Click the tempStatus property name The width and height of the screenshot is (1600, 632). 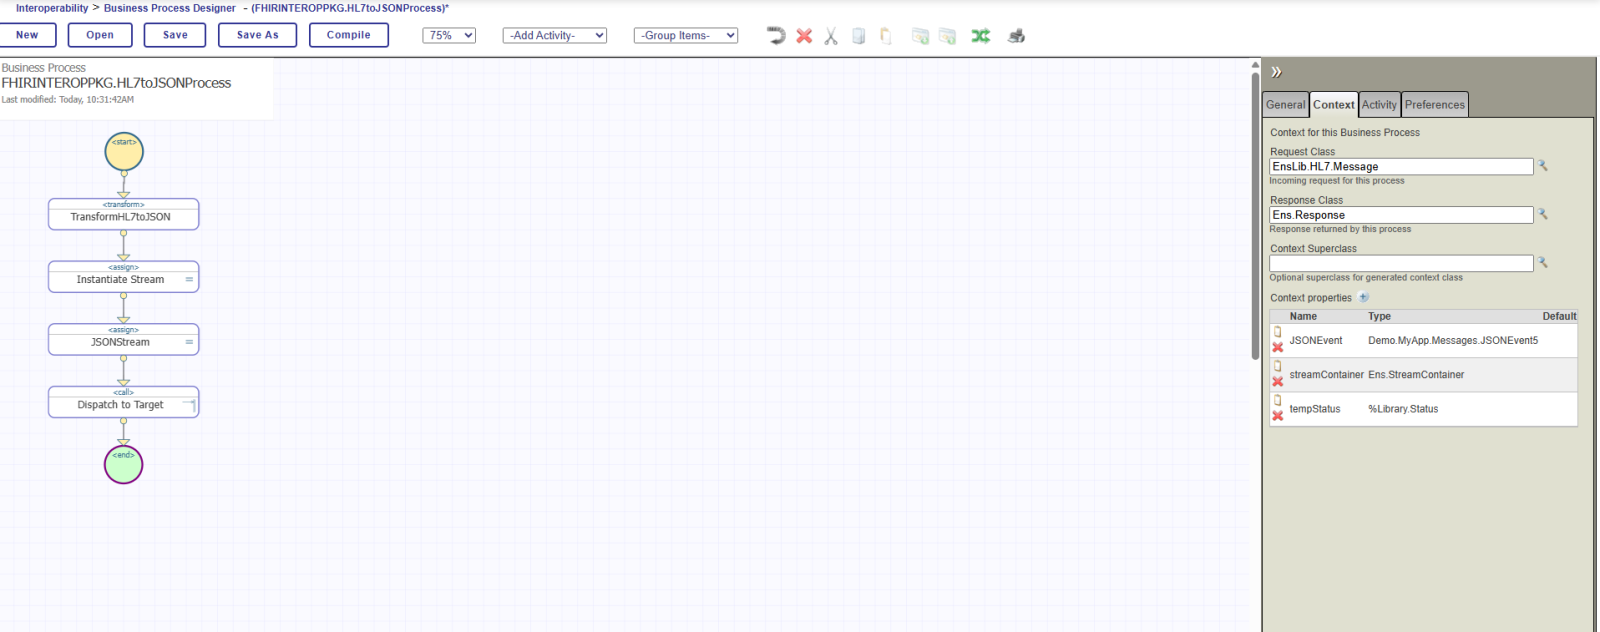(x=1315, y=409)
